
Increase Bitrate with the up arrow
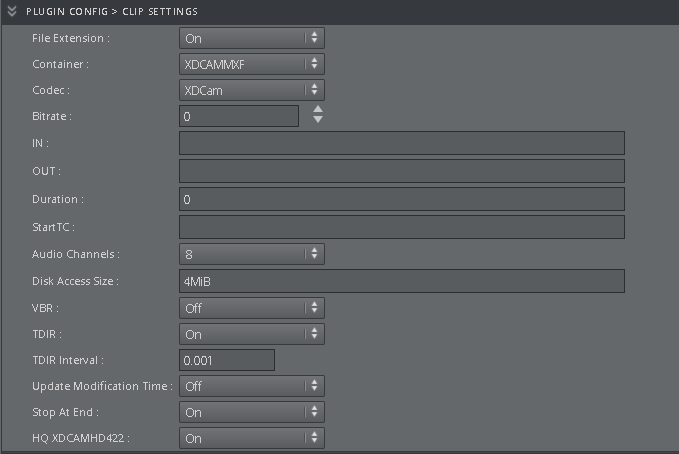[x=318, y=110]
